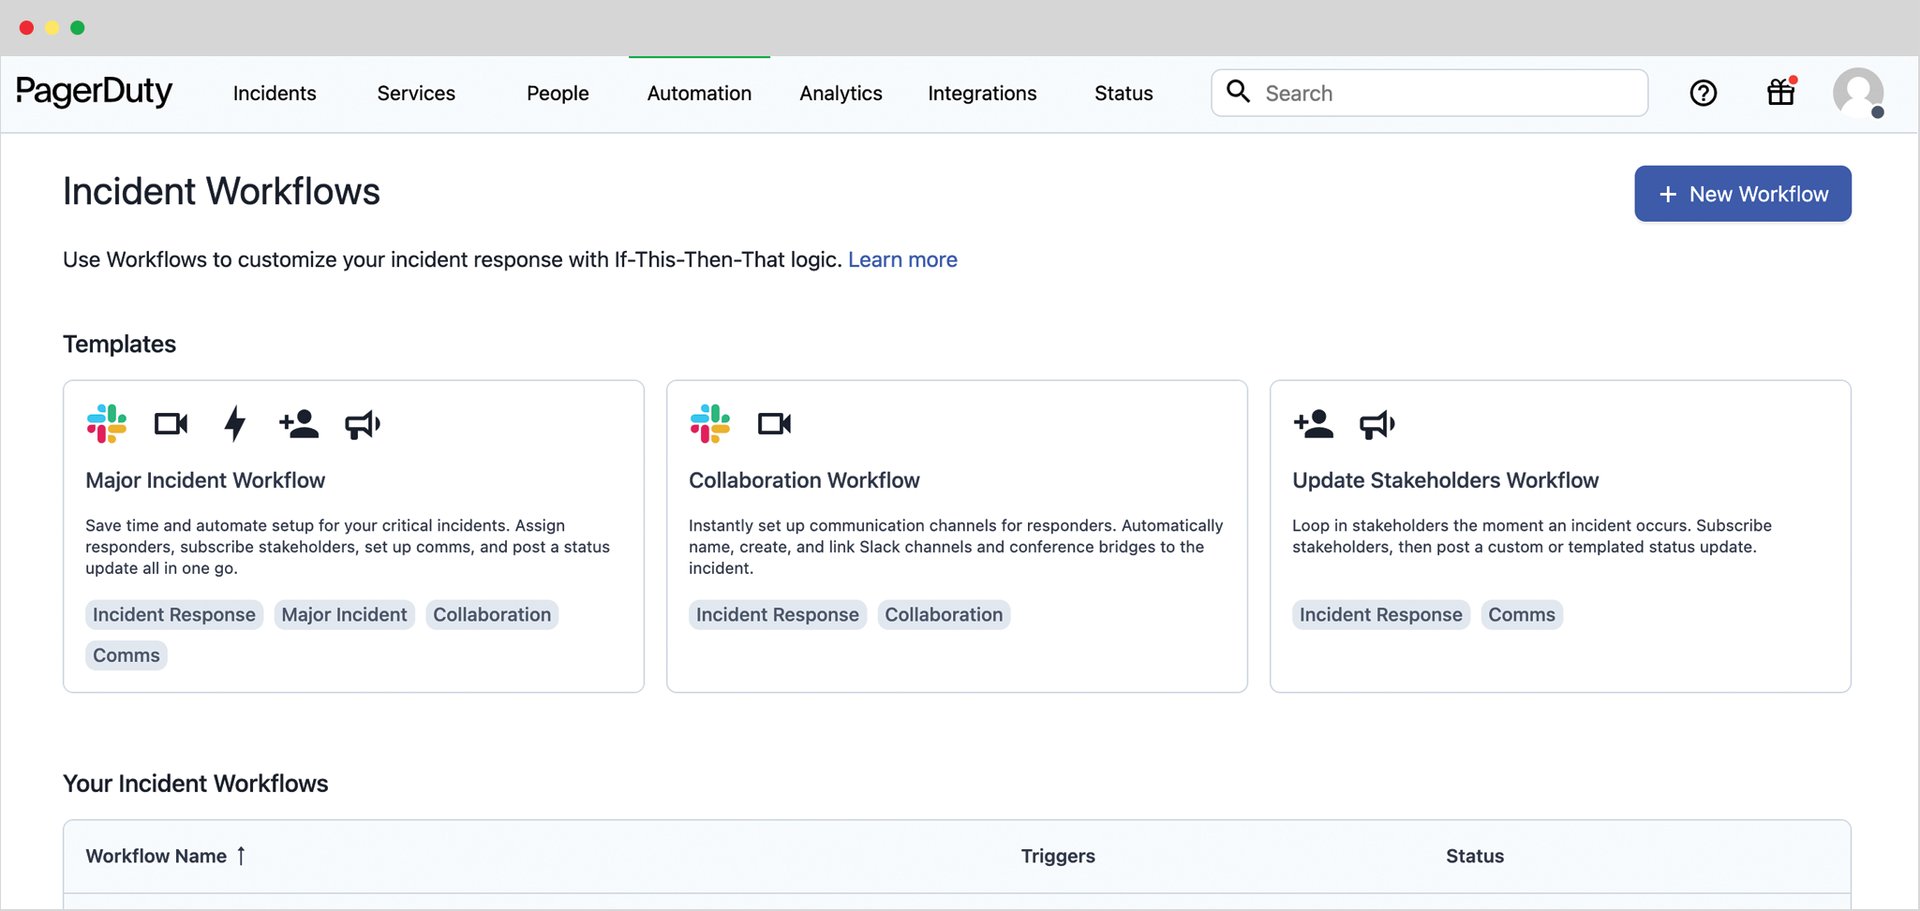Open the user avatar profile menu

(x=1858, y=93)
